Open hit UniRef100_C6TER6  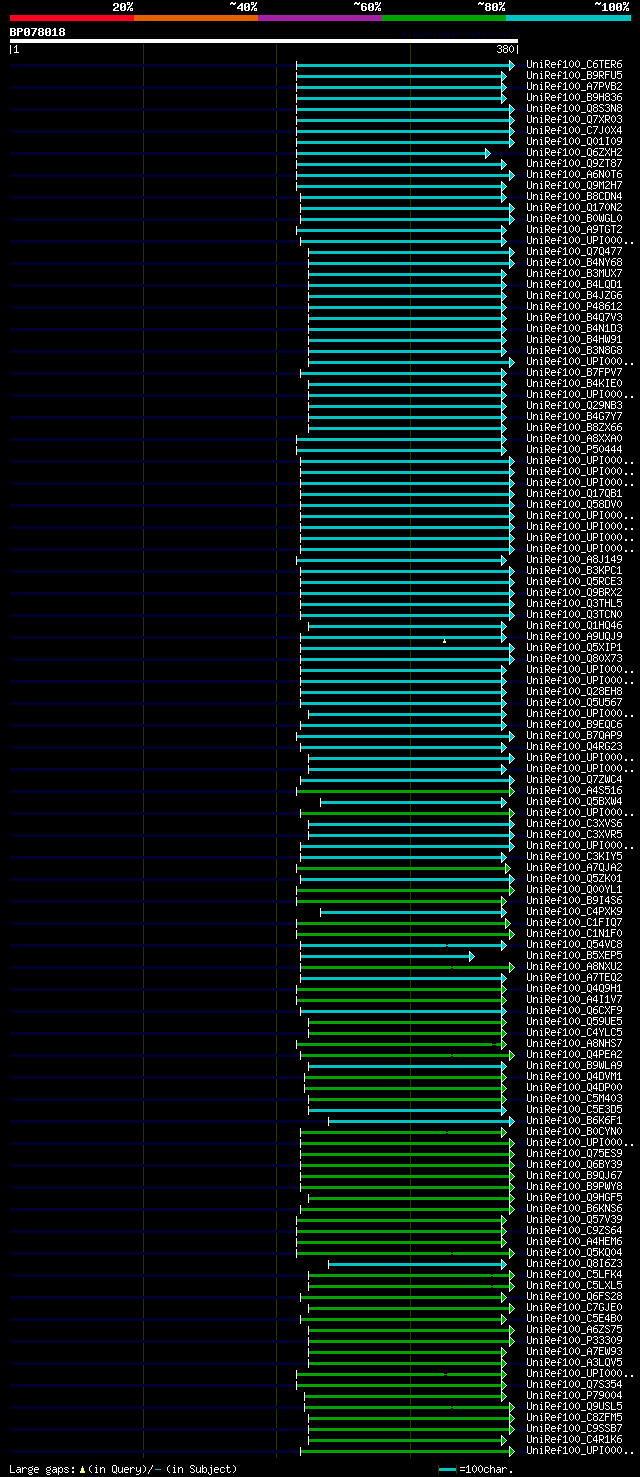point(574,65)
